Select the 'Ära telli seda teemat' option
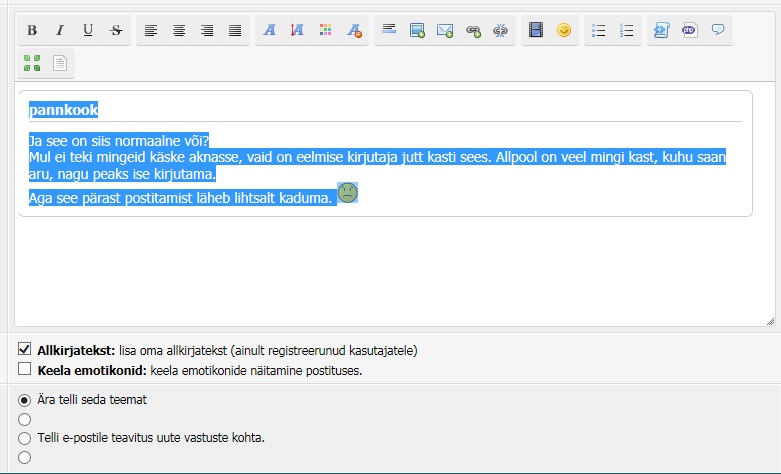Viewport: 781px width, 474px height. point(25,400)
